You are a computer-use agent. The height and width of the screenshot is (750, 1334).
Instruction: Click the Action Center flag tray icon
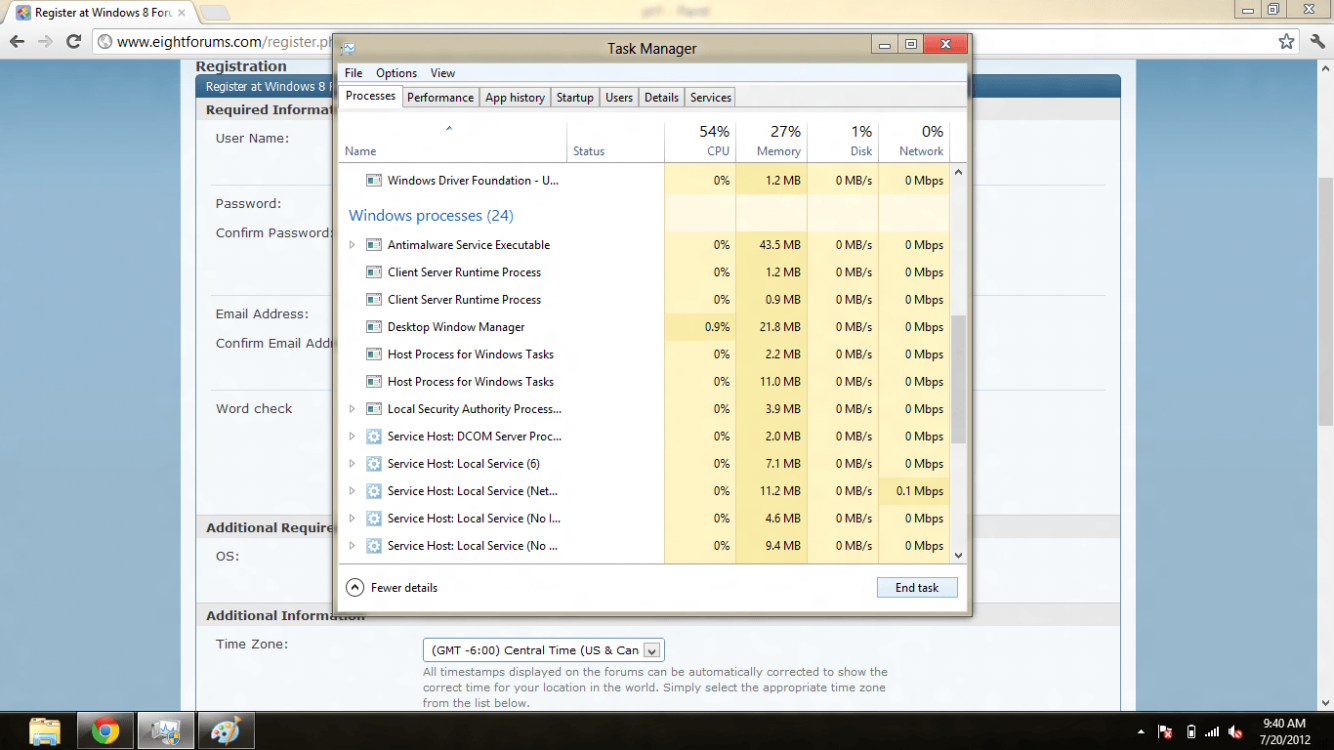click(x=1165, y=732)
